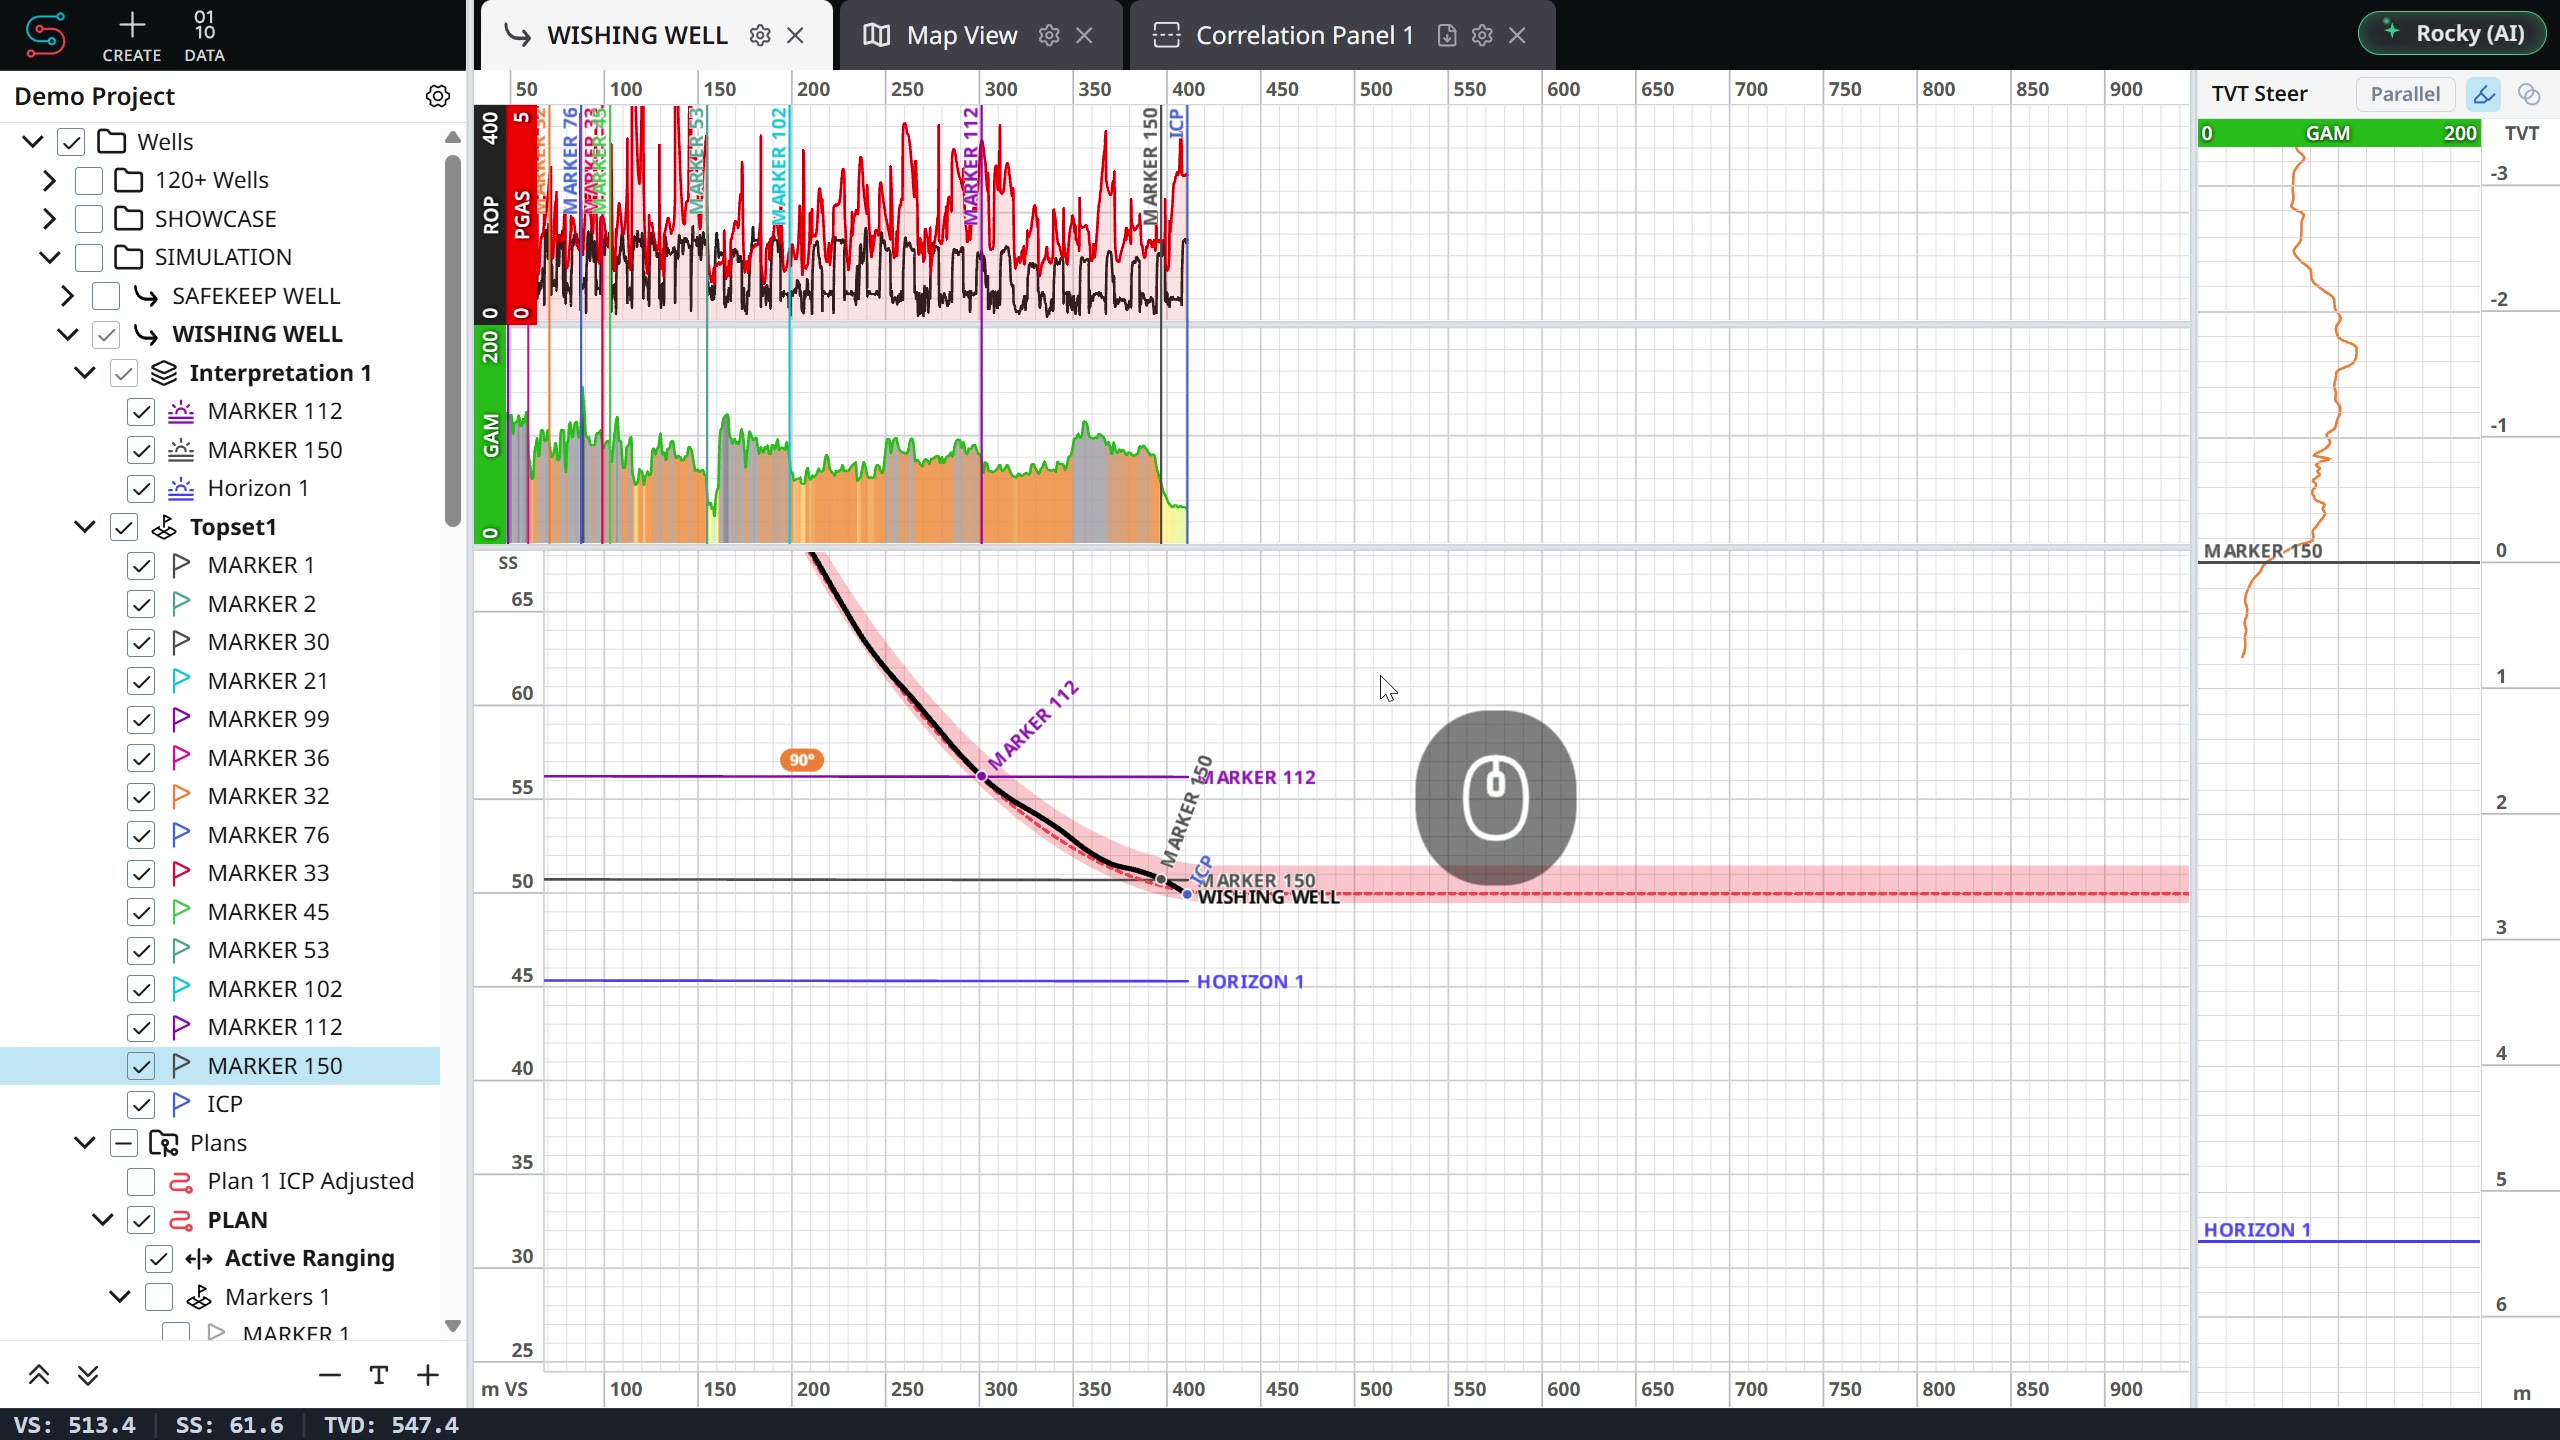Click the 90° angle badge

point(802,760)
